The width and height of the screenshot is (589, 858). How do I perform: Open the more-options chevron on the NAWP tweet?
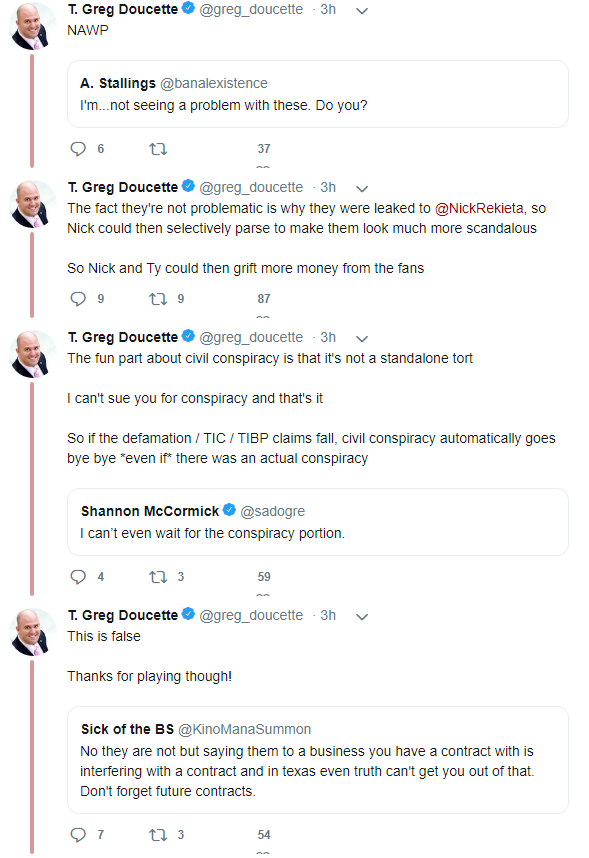362,10
